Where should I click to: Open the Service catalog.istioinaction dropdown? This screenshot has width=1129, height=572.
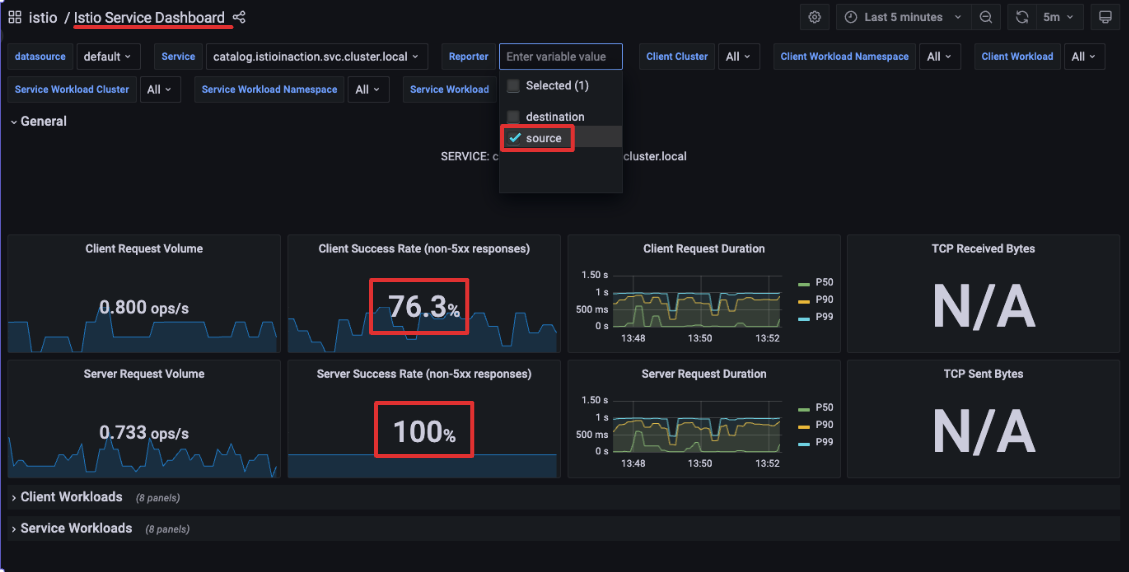click(x=316, y=56)
